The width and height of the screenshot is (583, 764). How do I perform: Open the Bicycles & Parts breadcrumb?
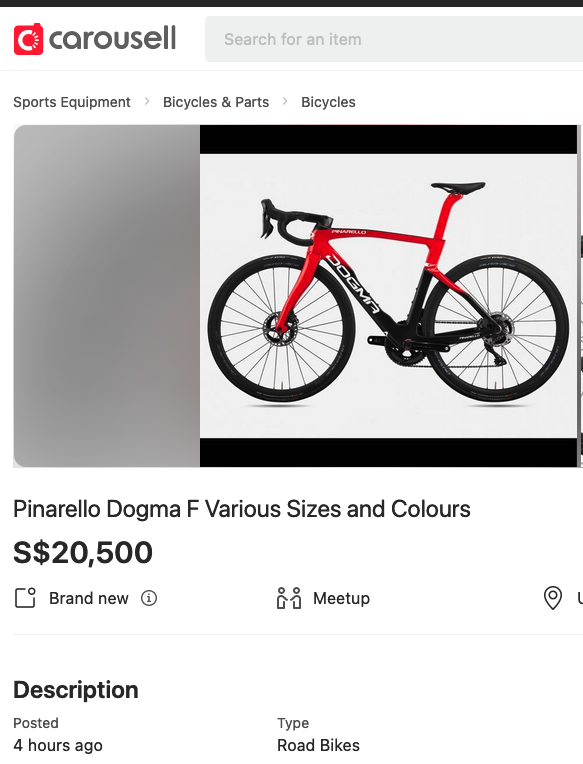[x=216, y=102]
